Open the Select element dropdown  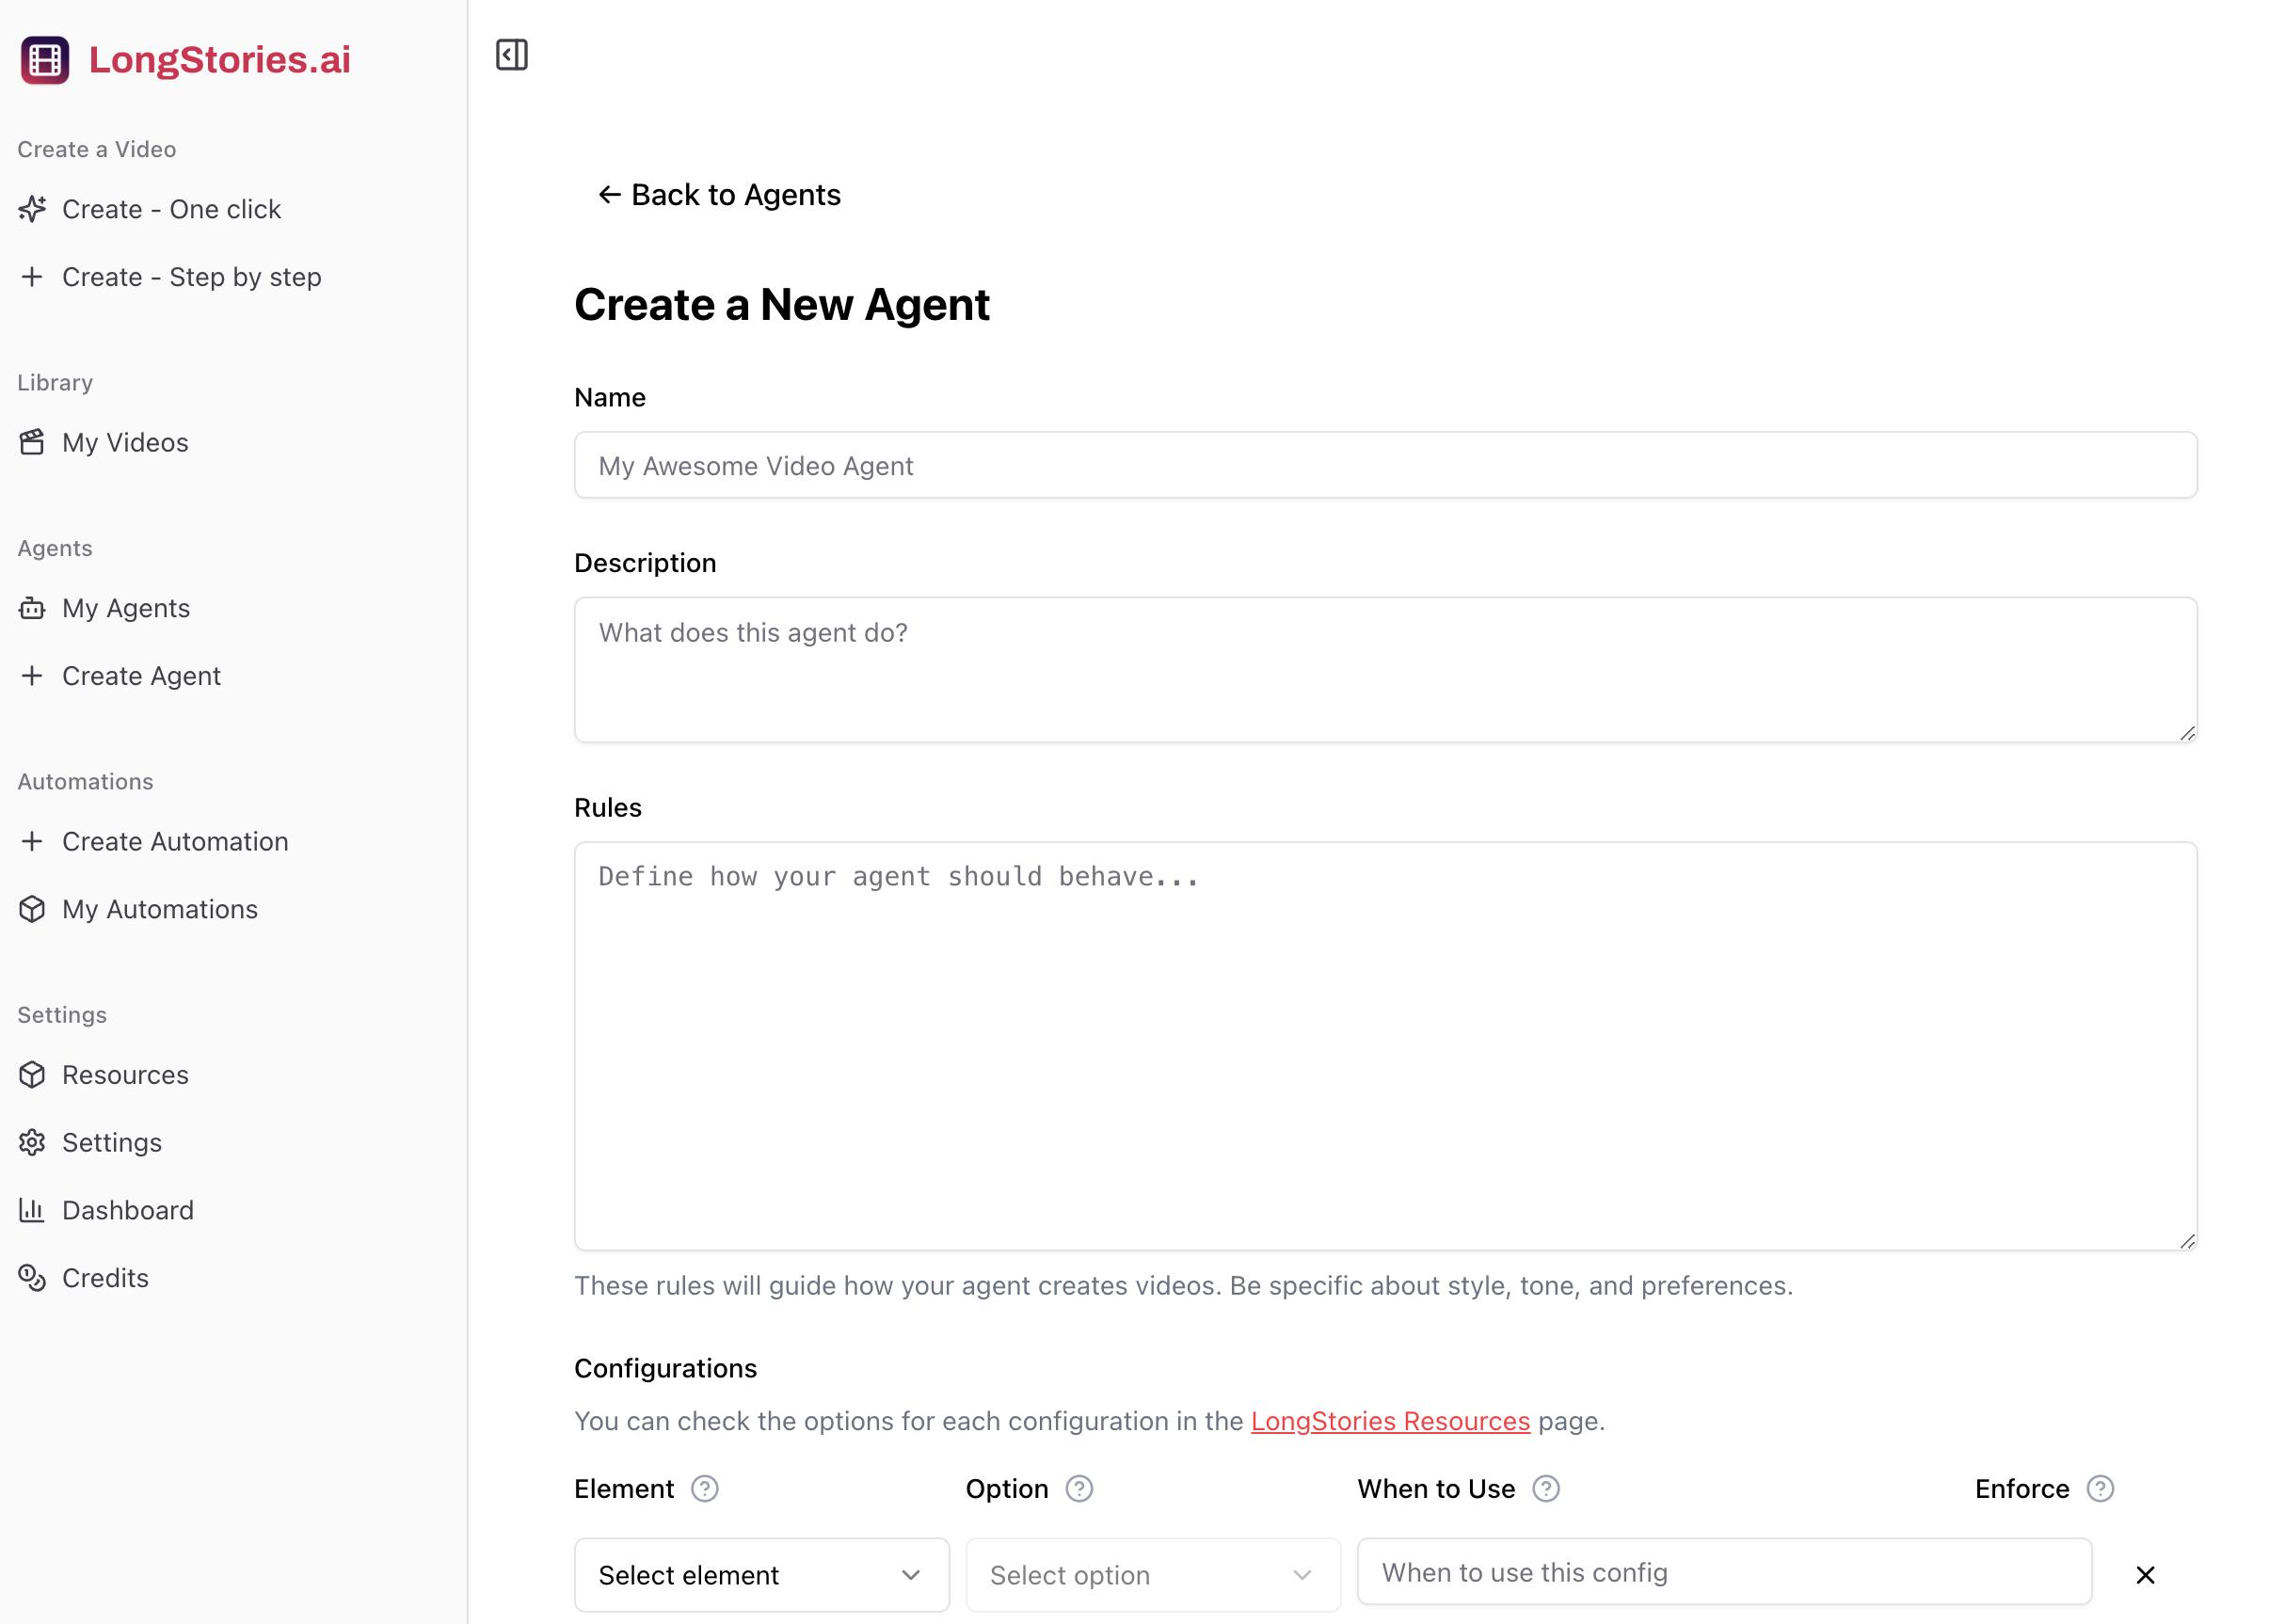[x=761, y=1575]
